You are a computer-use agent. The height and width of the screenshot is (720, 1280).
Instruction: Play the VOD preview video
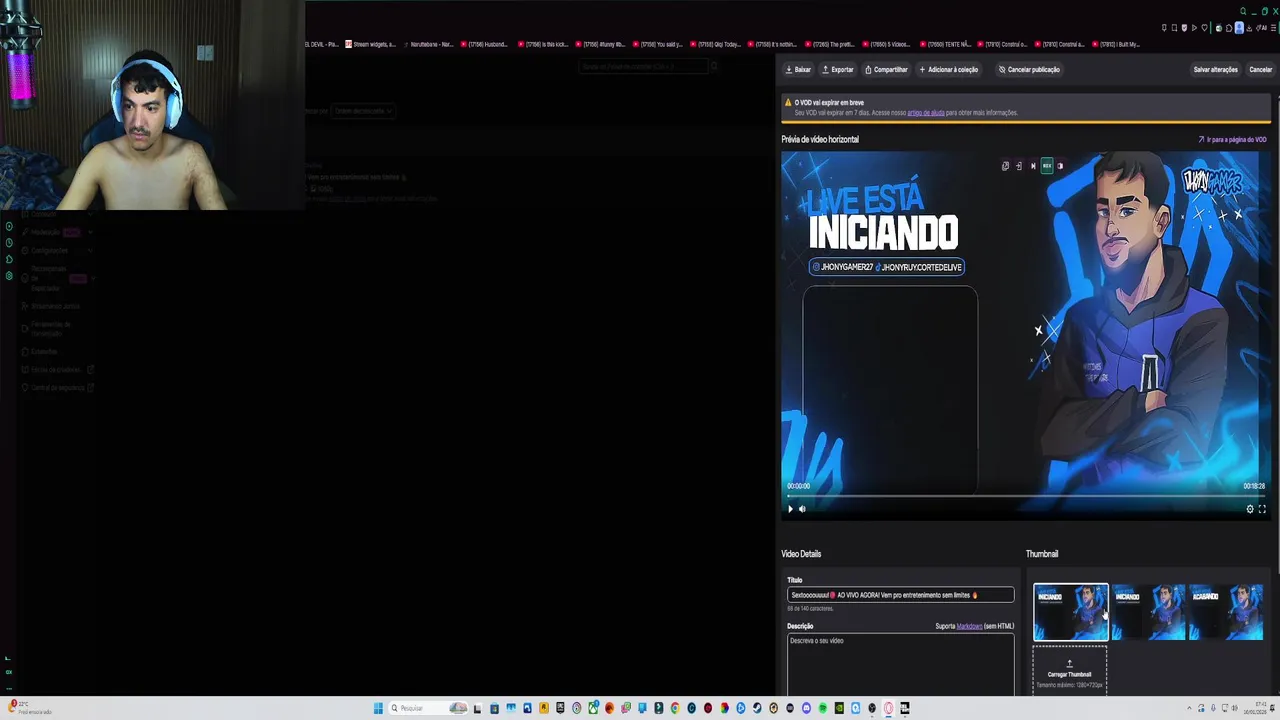[790, 509]
